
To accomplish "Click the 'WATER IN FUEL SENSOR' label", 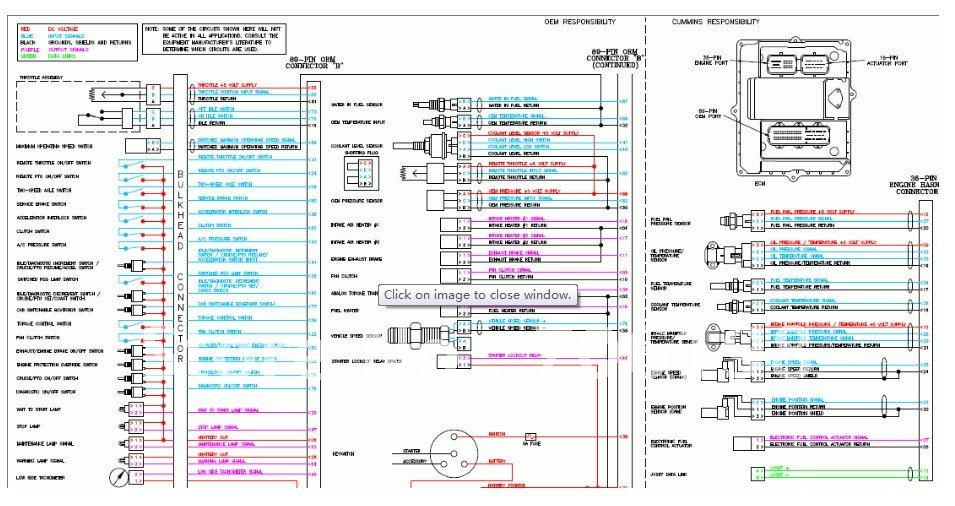I will click(357, 105).
